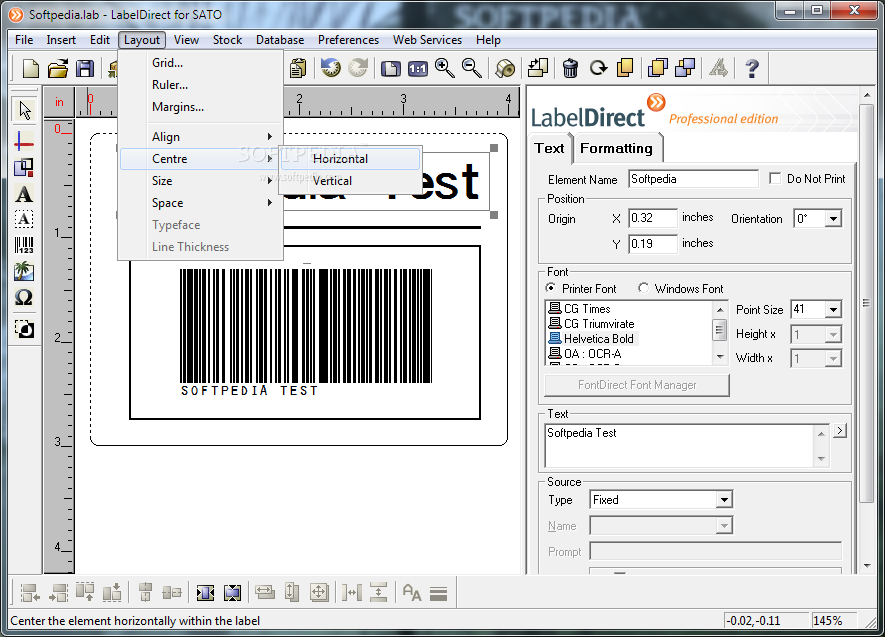885x637 pixels.
Task: Open the Source Name dropdown
Action: click(724, 525)
